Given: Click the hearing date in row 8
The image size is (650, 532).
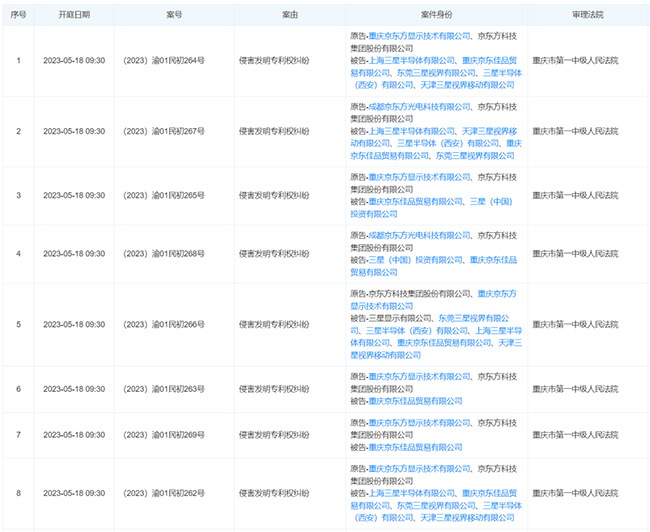Looking at the screenshot, I should click(x=74, y=493).
